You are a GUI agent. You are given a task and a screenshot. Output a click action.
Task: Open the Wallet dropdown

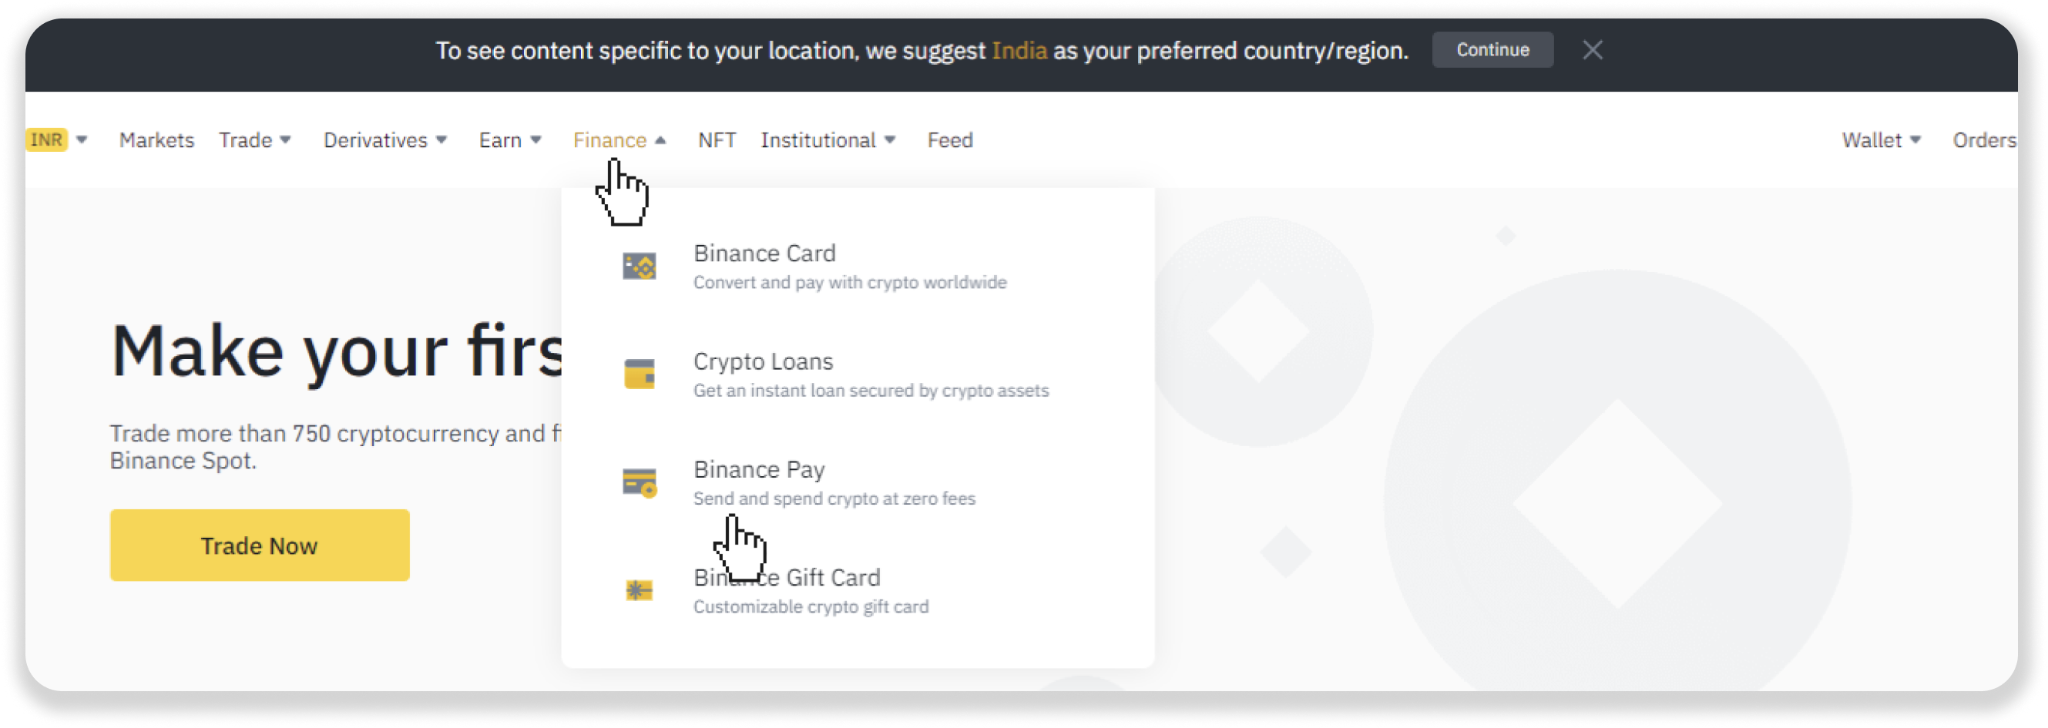(1881, 140)
